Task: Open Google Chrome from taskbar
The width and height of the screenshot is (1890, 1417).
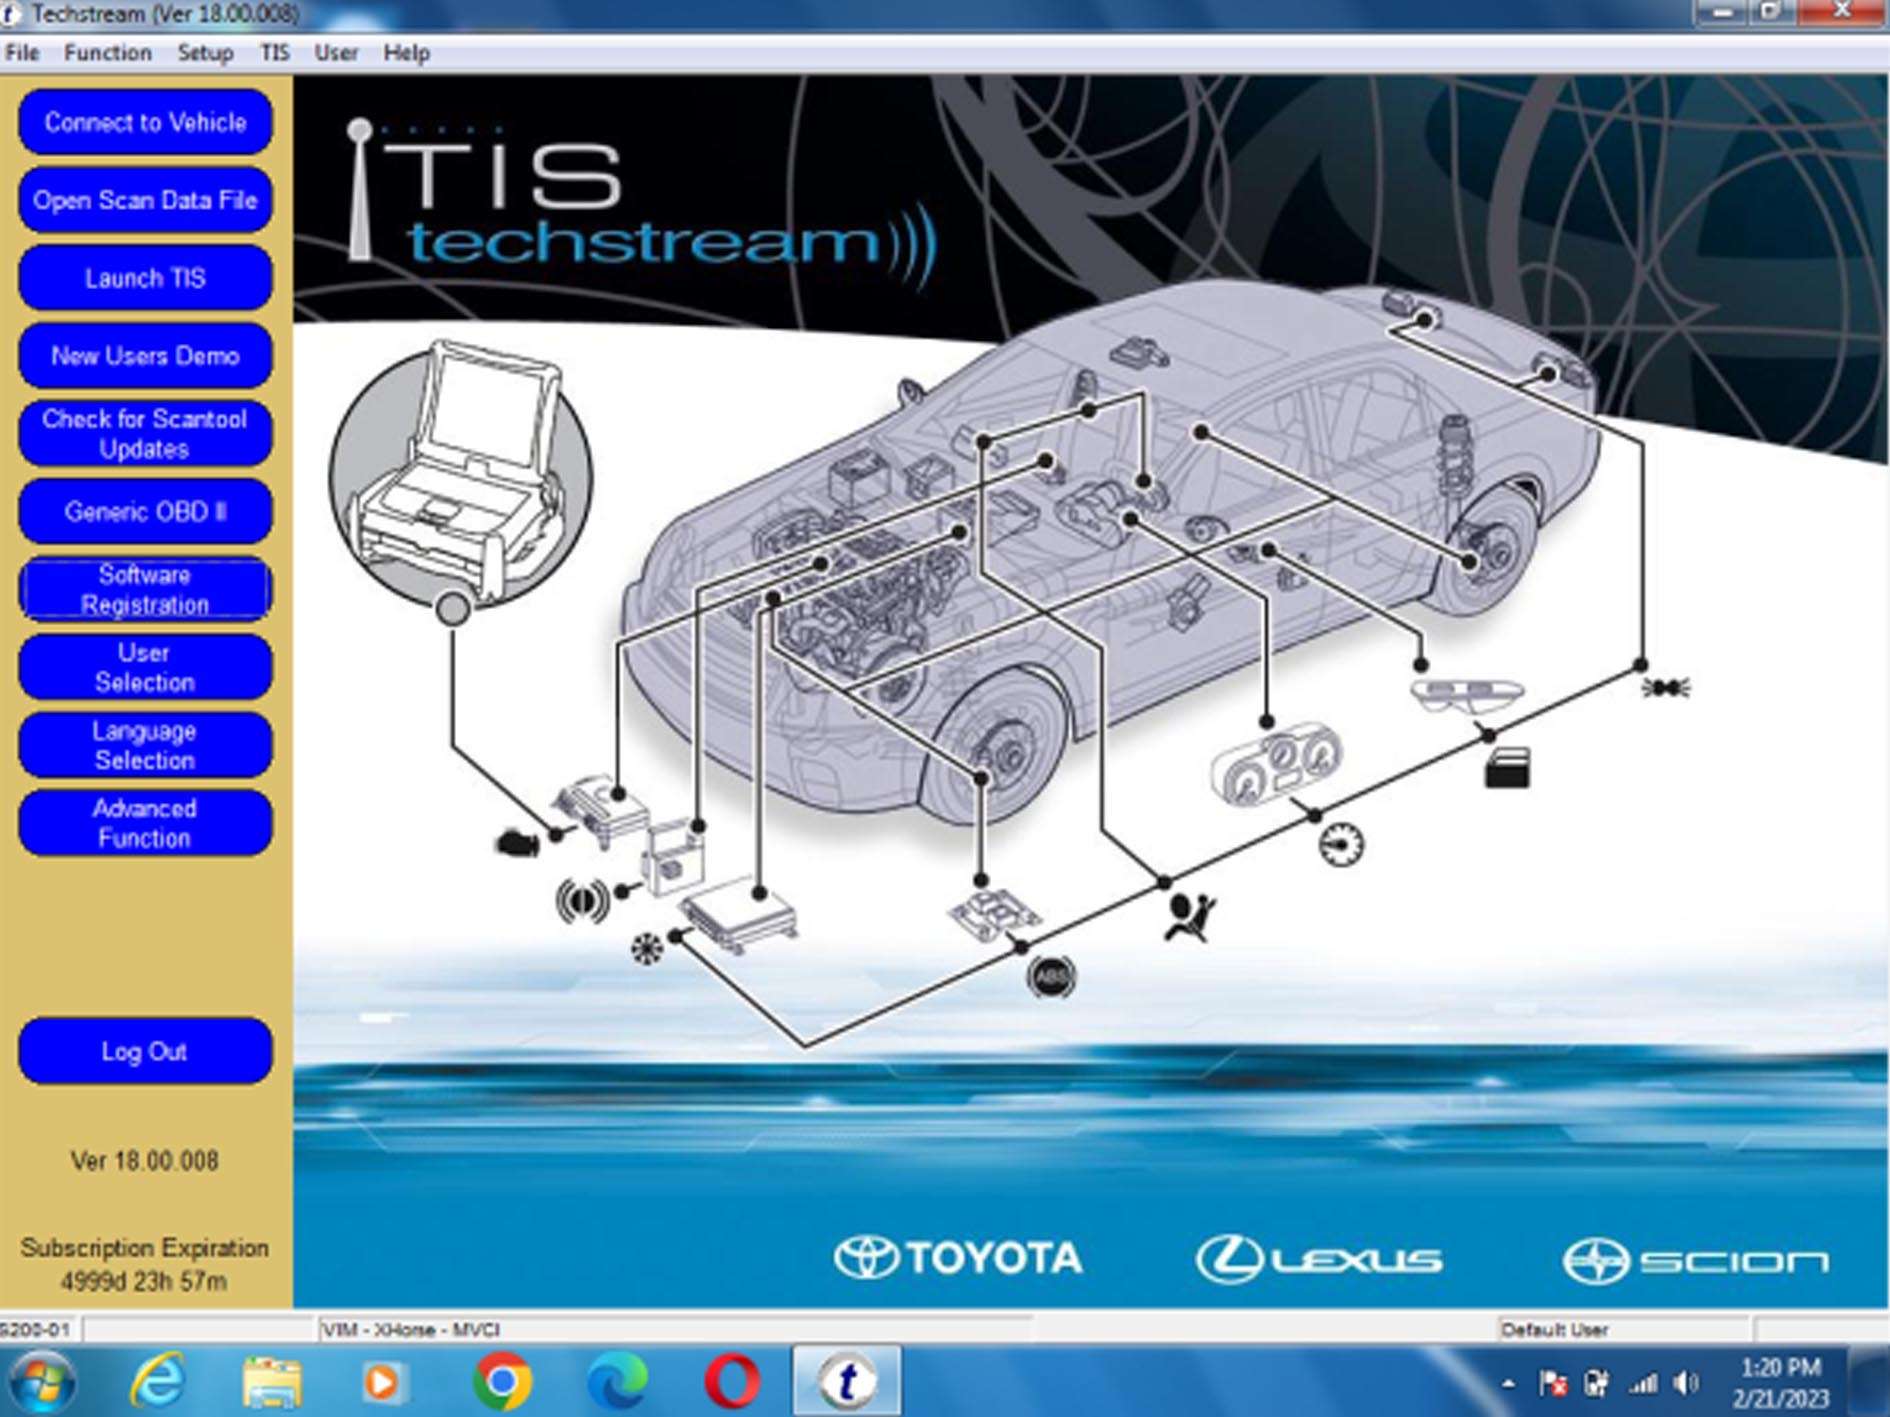Action: pos(501,1382)
